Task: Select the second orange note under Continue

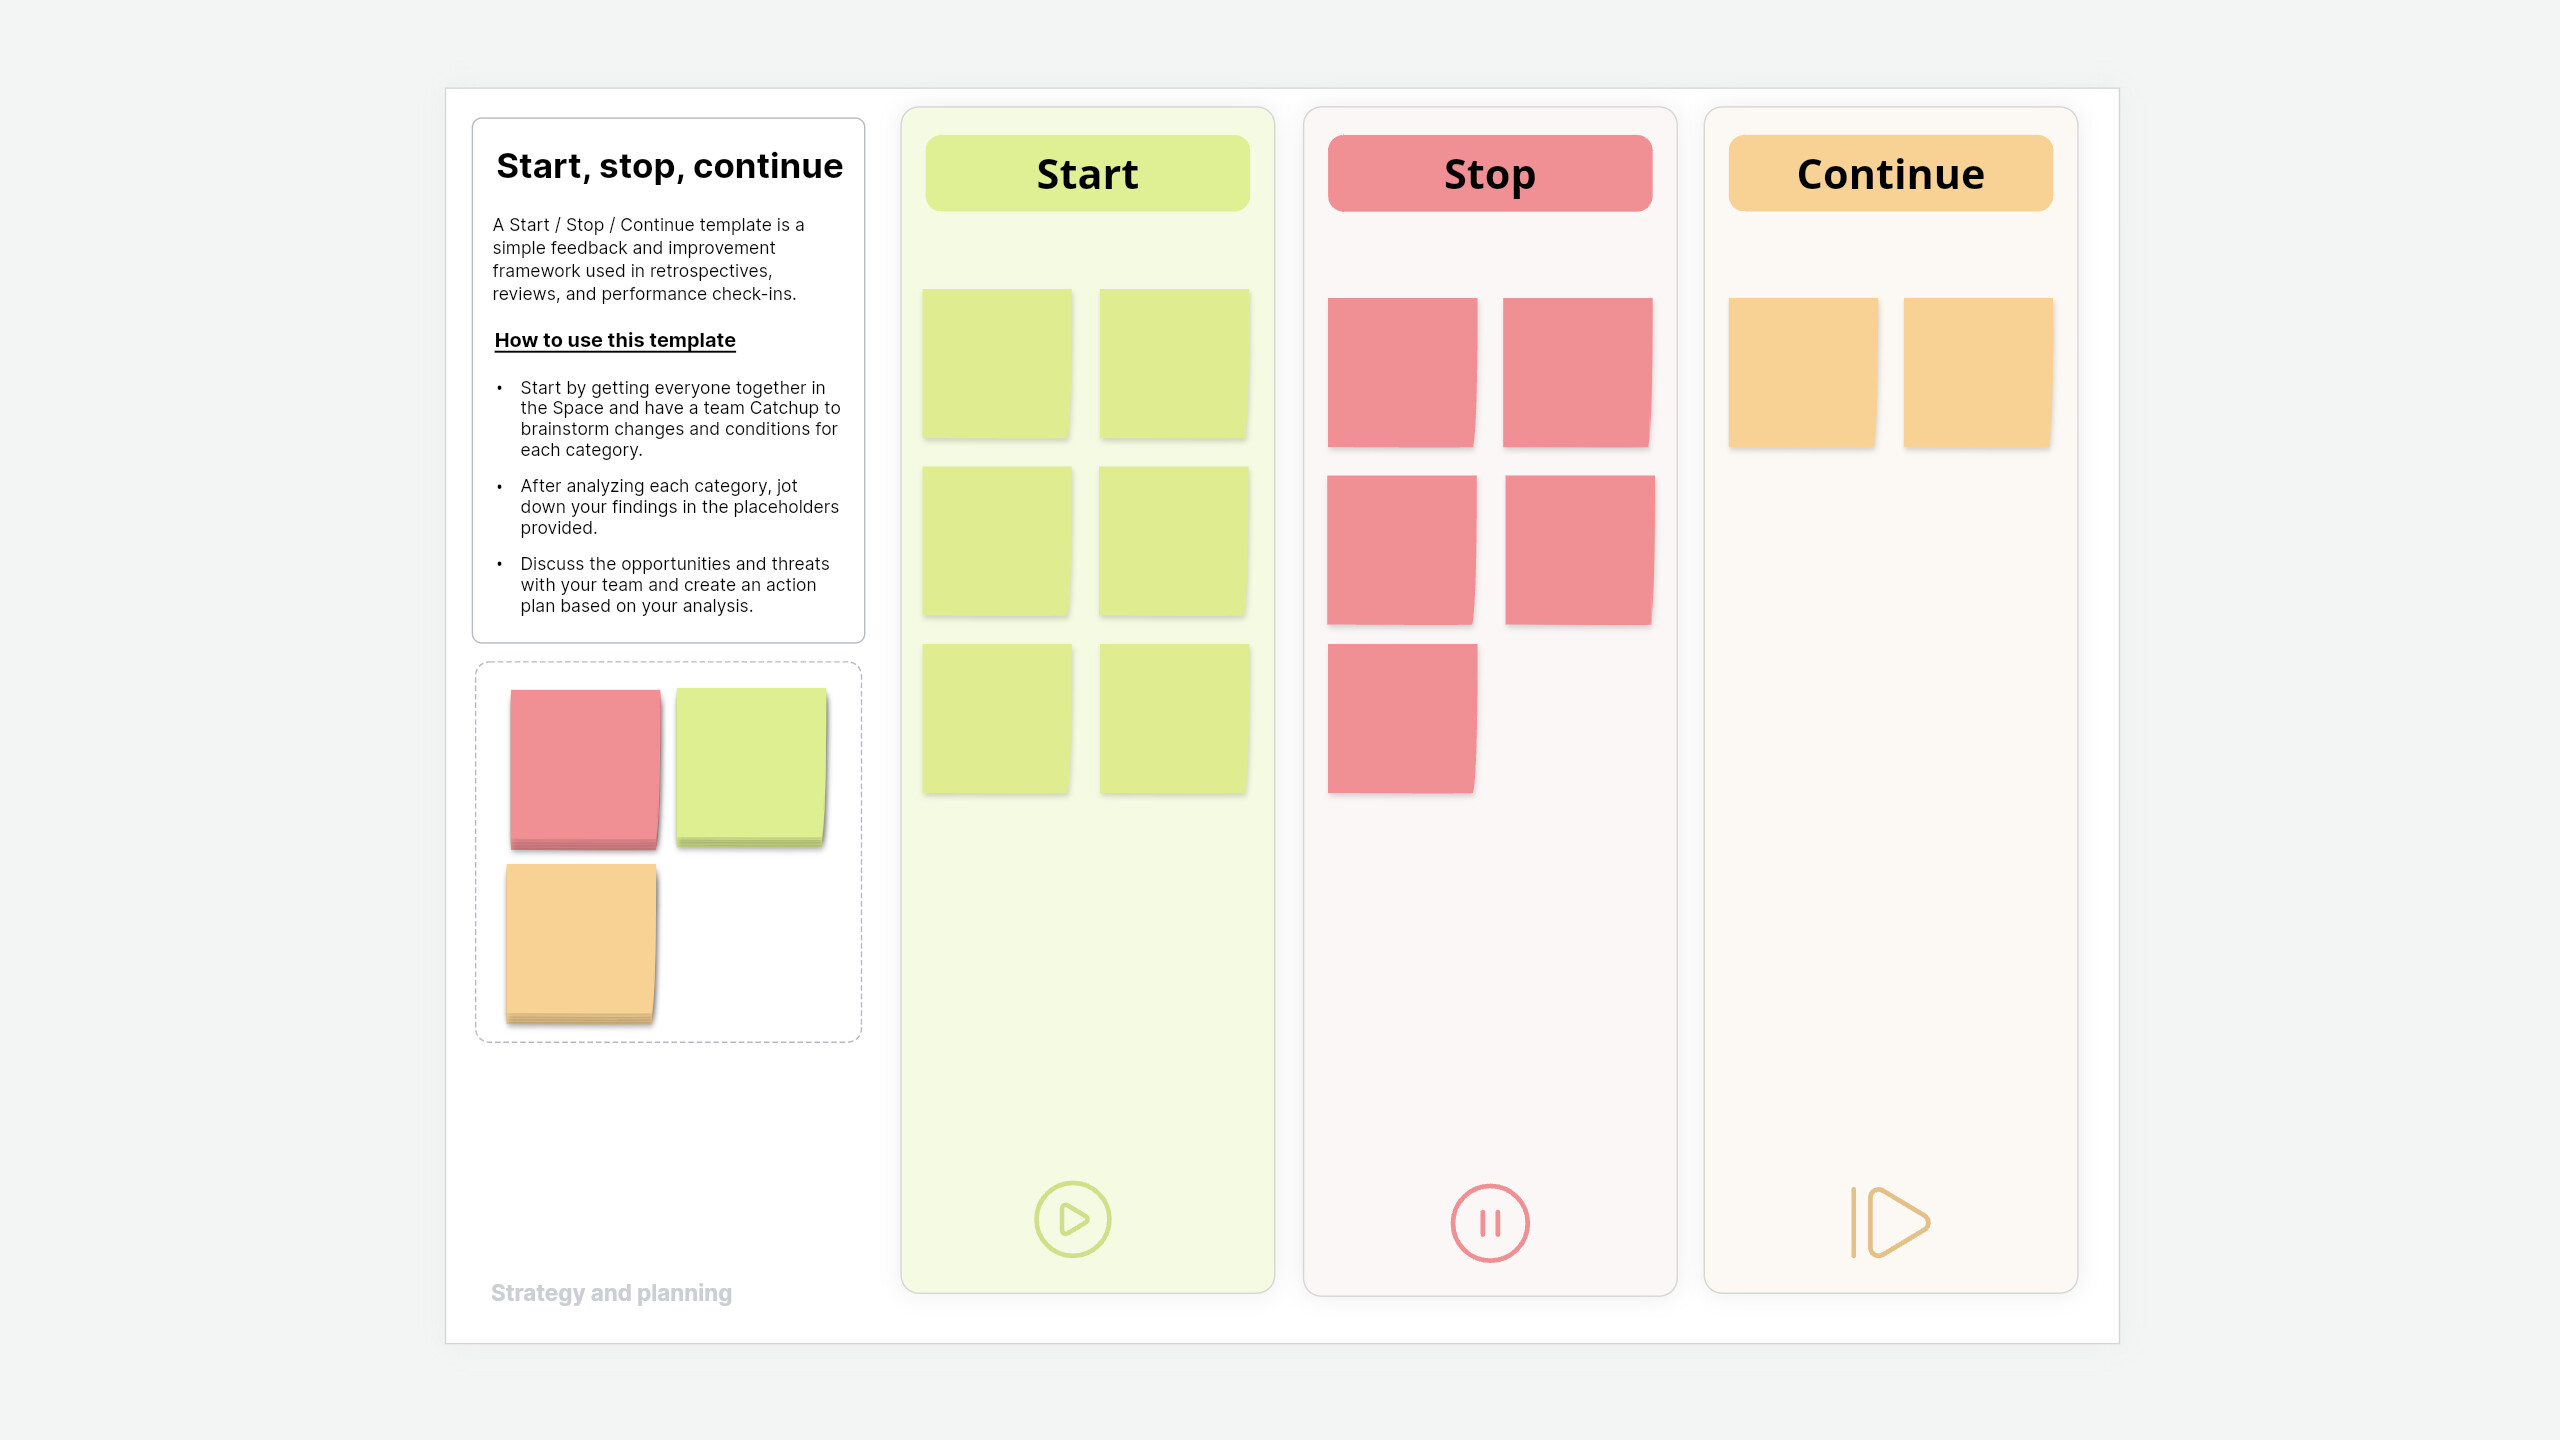Action: [x=1978, y=372]
